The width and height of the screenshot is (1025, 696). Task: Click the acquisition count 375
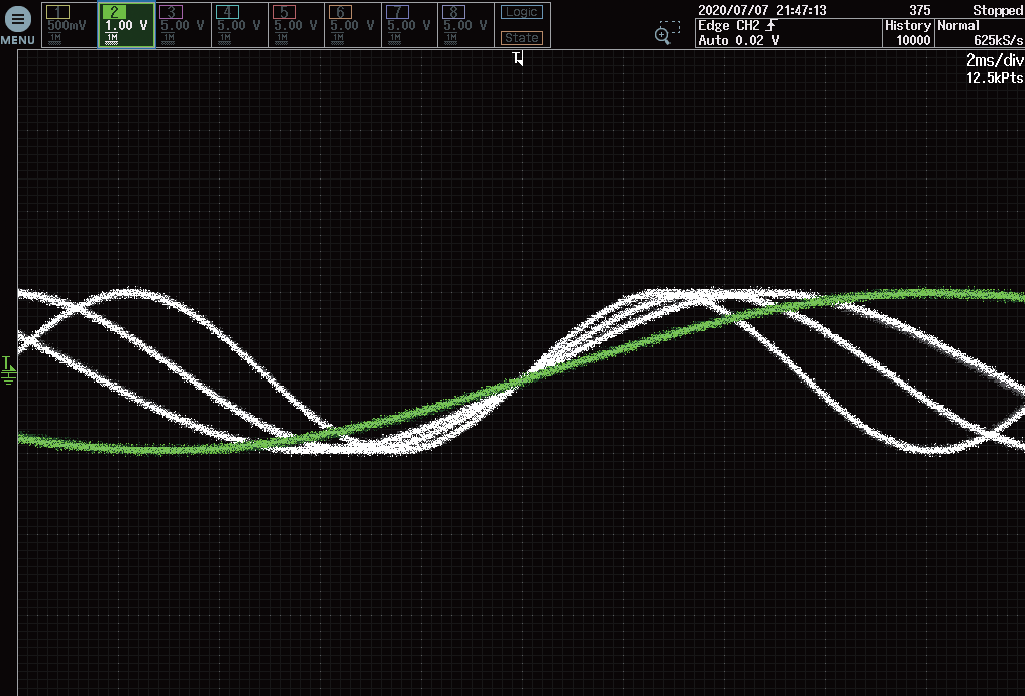(x=919, y=10)
